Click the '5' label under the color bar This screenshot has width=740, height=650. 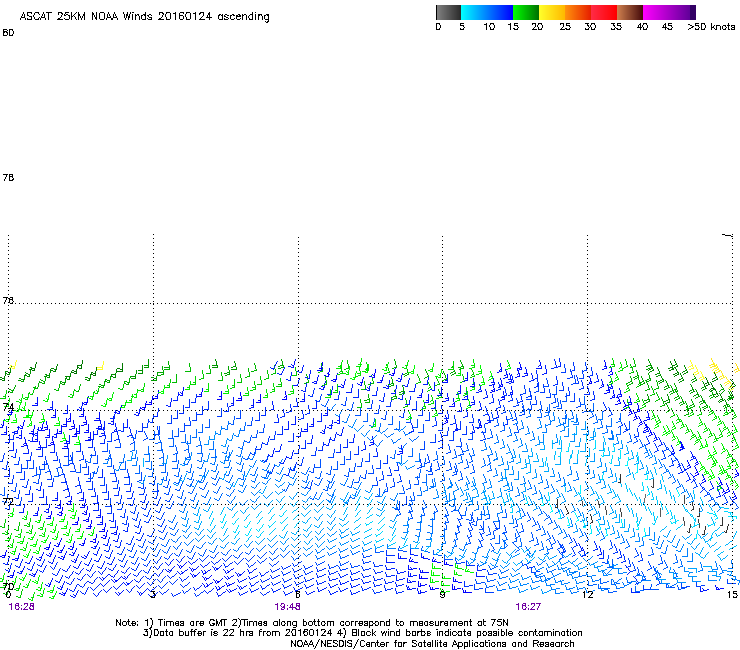[462, 27]
